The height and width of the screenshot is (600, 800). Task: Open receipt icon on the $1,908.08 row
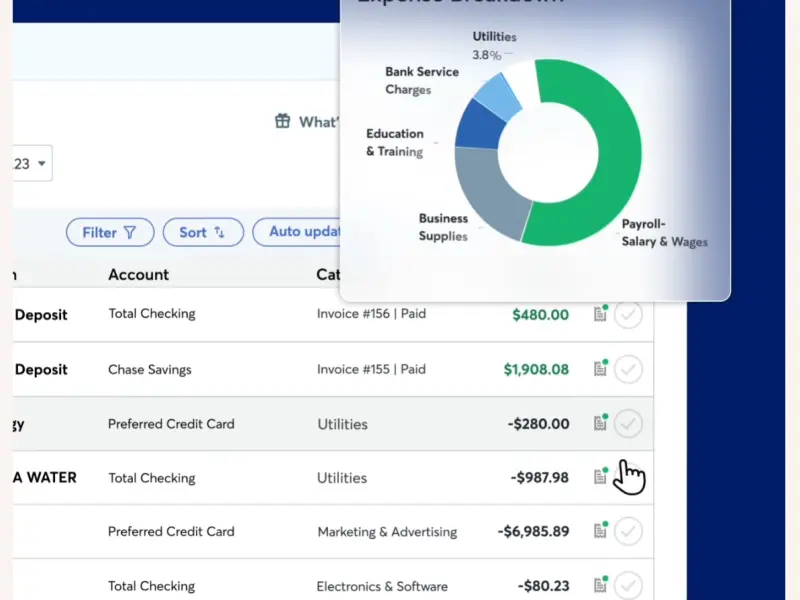(600, 369)
